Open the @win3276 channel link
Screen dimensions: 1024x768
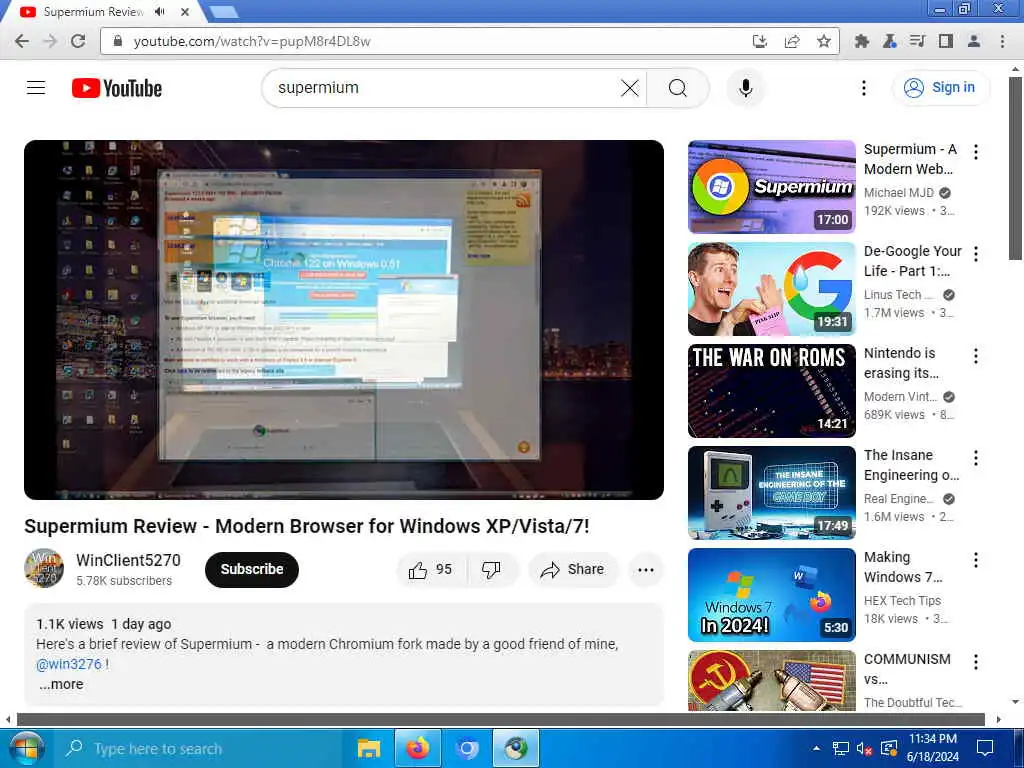69,664
